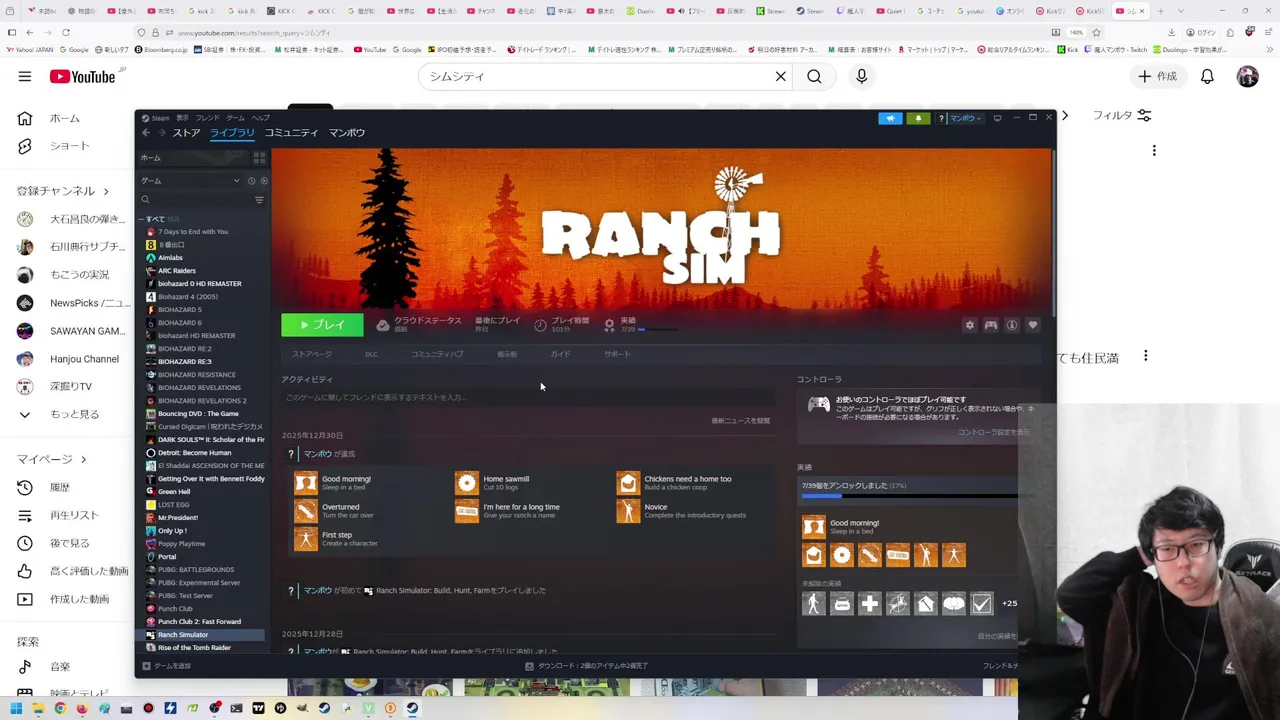Open the Good morning! achievement in activity

click(x=306, y=483)
